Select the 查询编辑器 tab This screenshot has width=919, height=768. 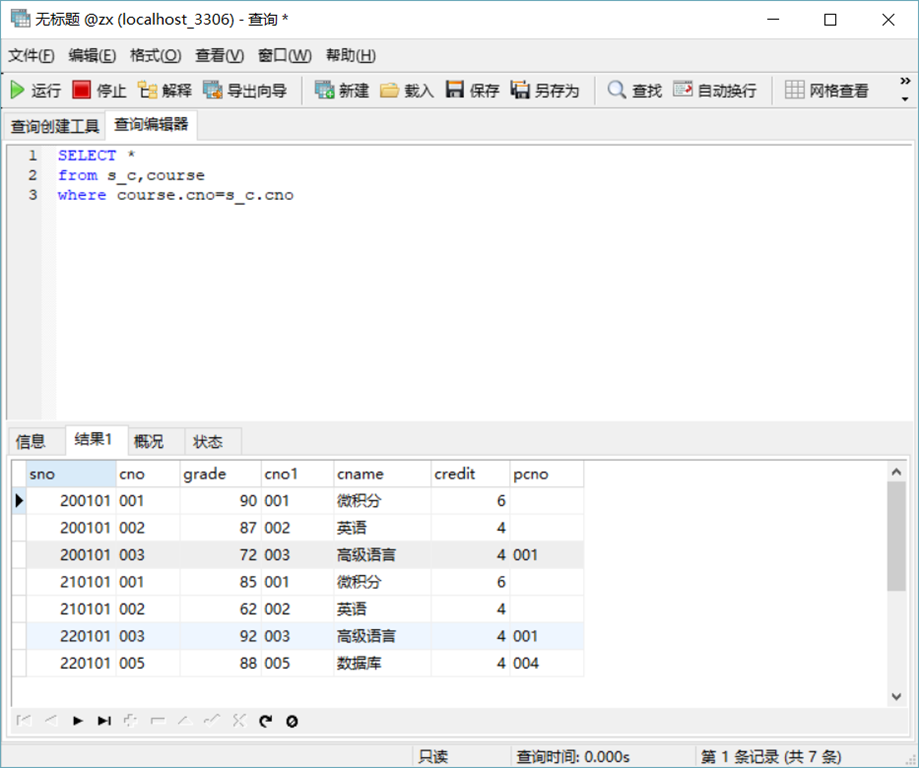151,124
